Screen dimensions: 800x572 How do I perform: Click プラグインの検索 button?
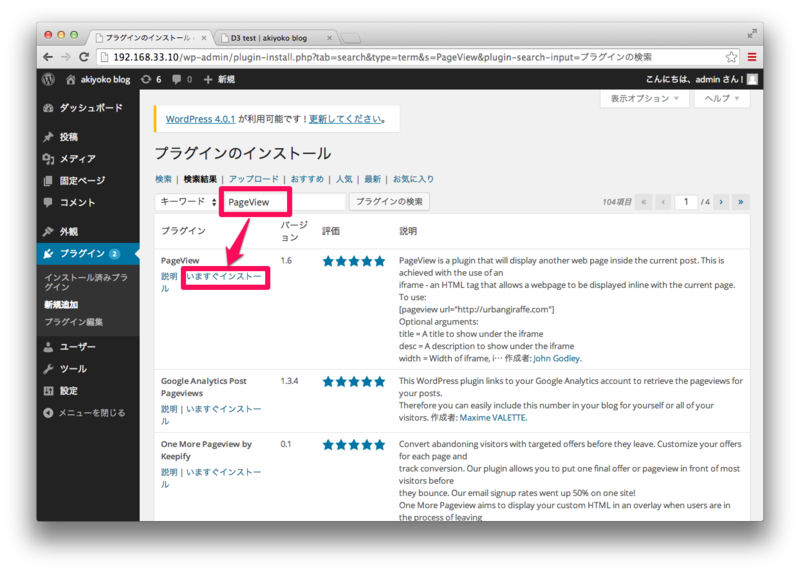coord(389,202)
